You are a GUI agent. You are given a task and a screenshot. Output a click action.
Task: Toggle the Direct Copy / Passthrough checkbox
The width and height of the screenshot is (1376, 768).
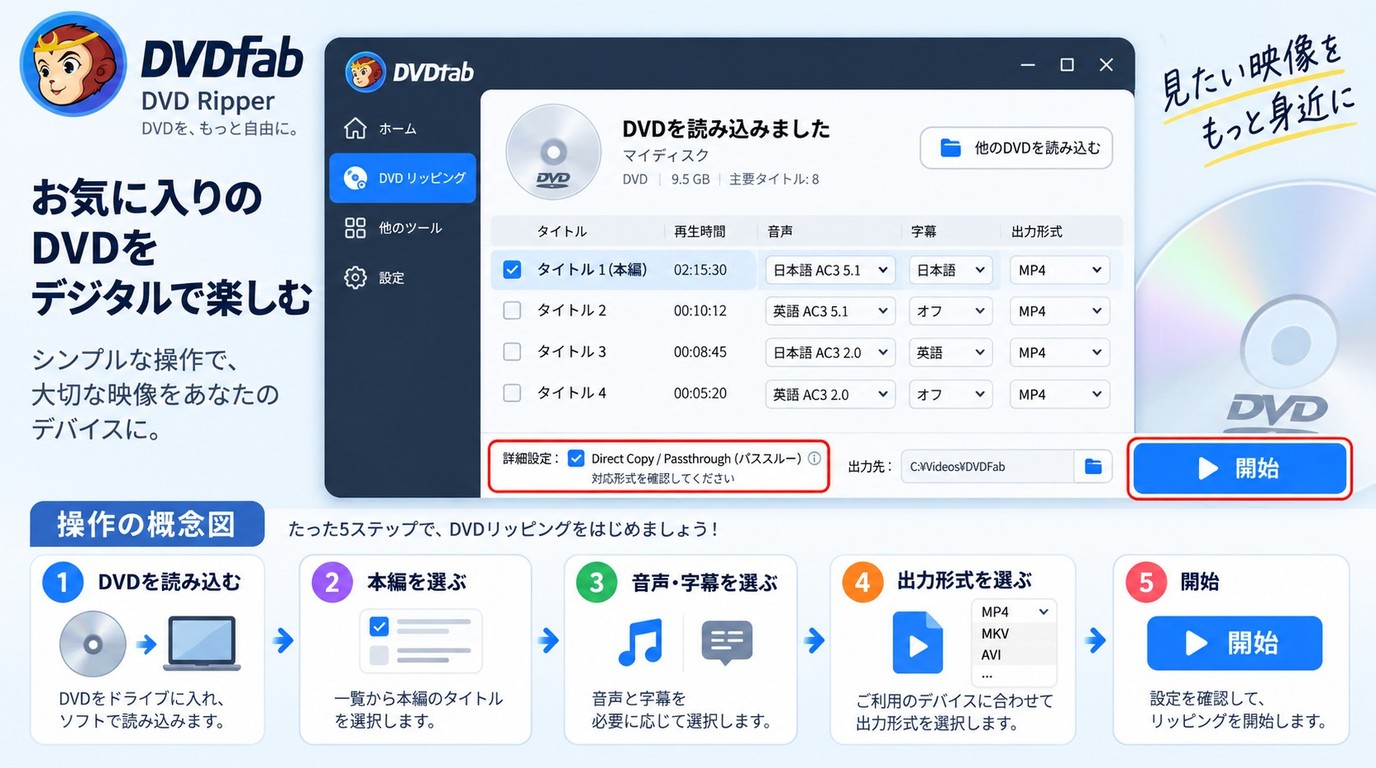(576, 459)
